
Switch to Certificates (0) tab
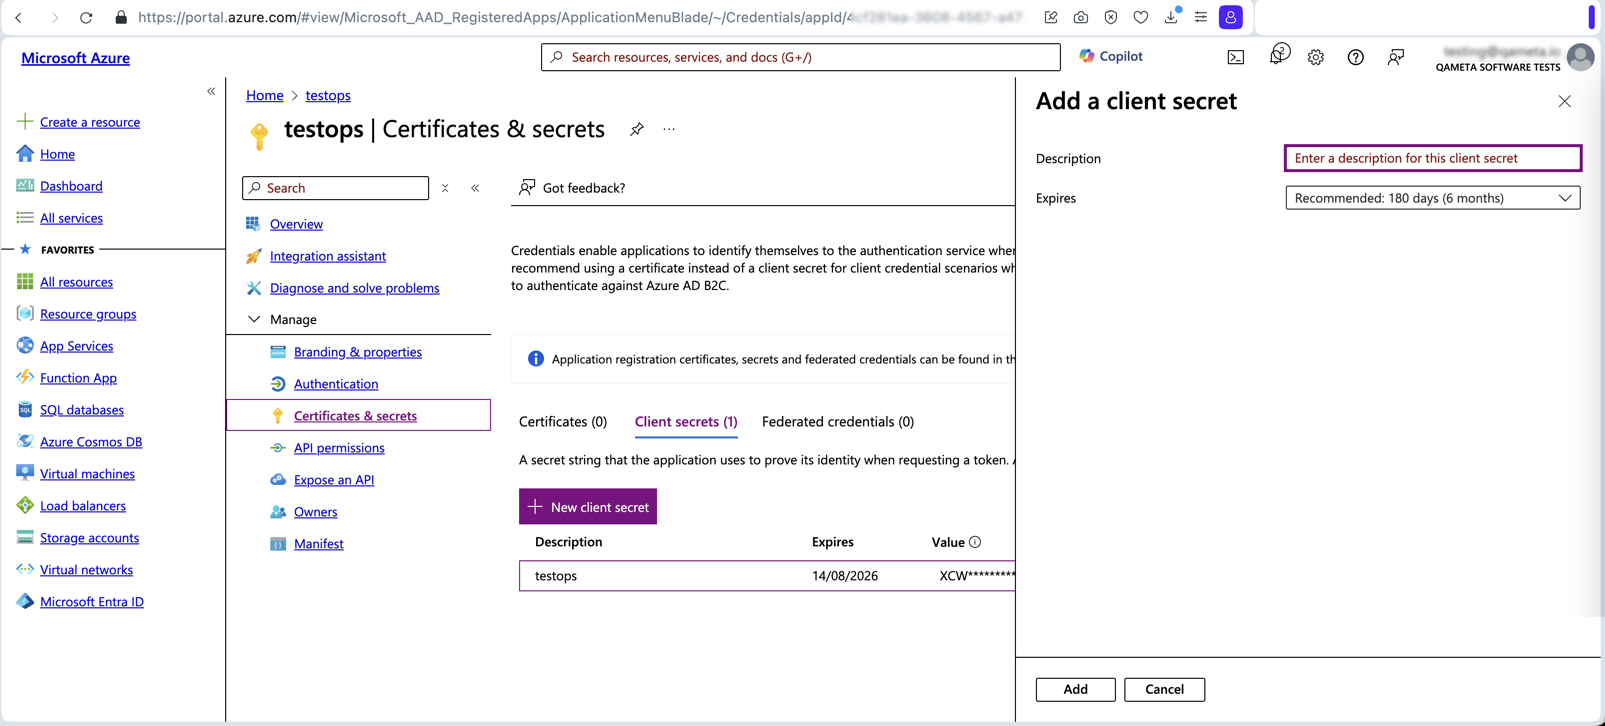click(563, 422)
